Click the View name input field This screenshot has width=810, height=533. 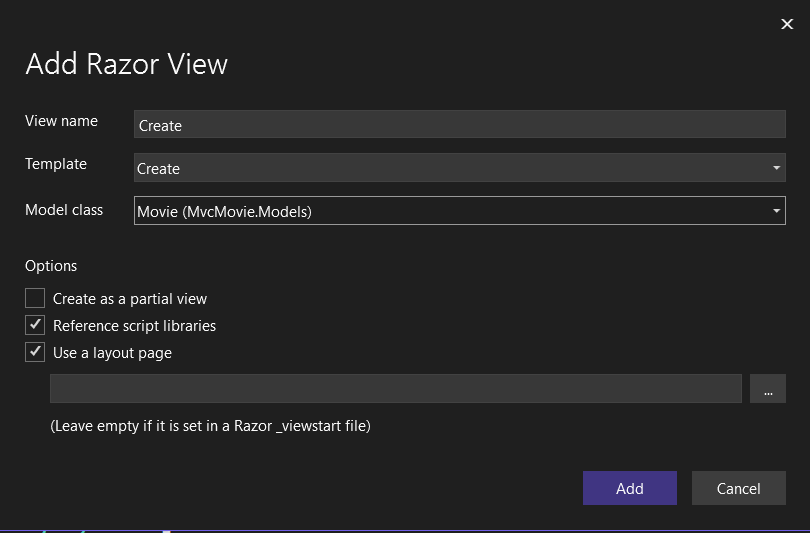[460, 124]
